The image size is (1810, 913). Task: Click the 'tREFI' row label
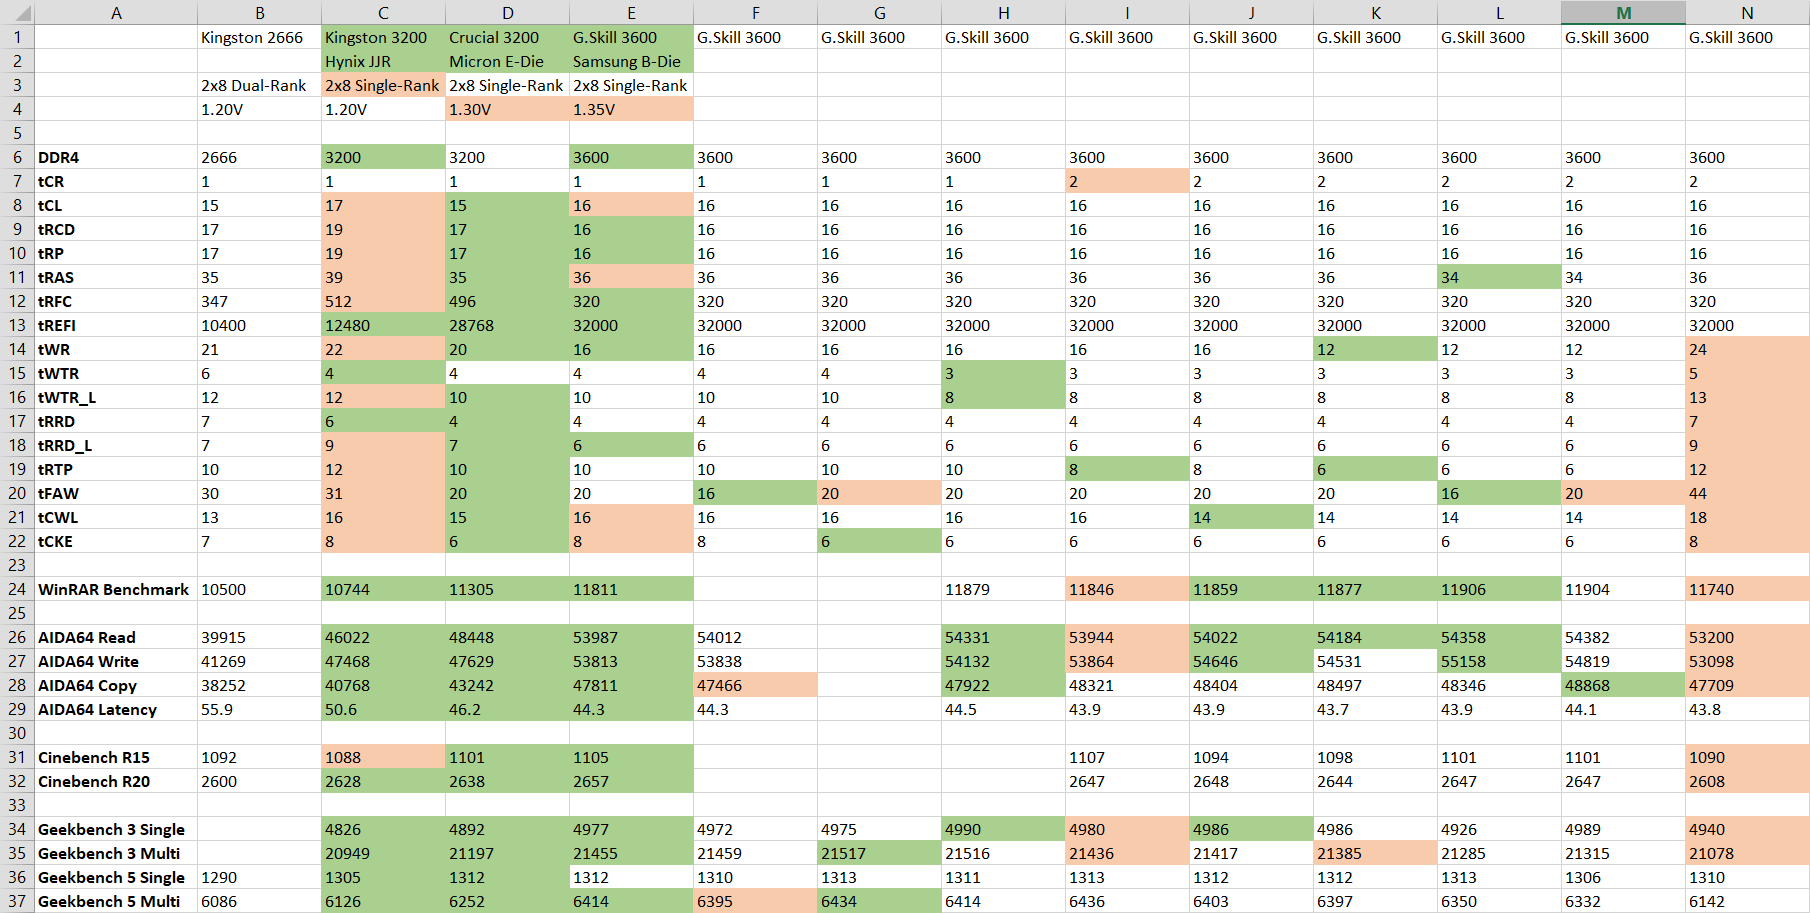pos(116,325)
